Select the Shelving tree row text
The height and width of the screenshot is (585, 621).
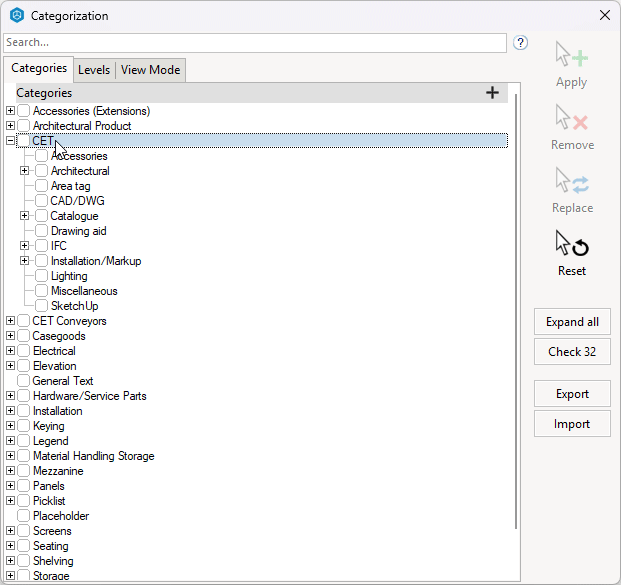point(53,561)
